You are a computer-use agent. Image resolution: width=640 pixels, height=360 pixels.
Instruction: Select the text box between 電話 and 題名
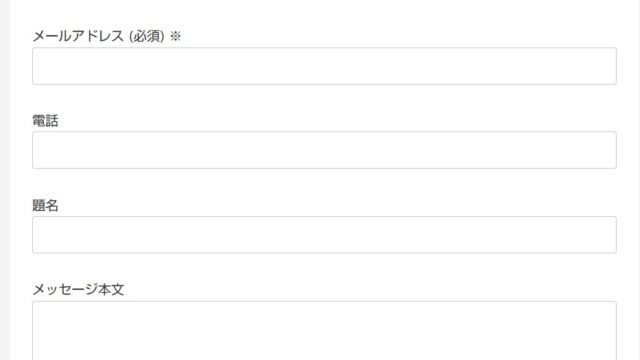(x=324, y=150)
